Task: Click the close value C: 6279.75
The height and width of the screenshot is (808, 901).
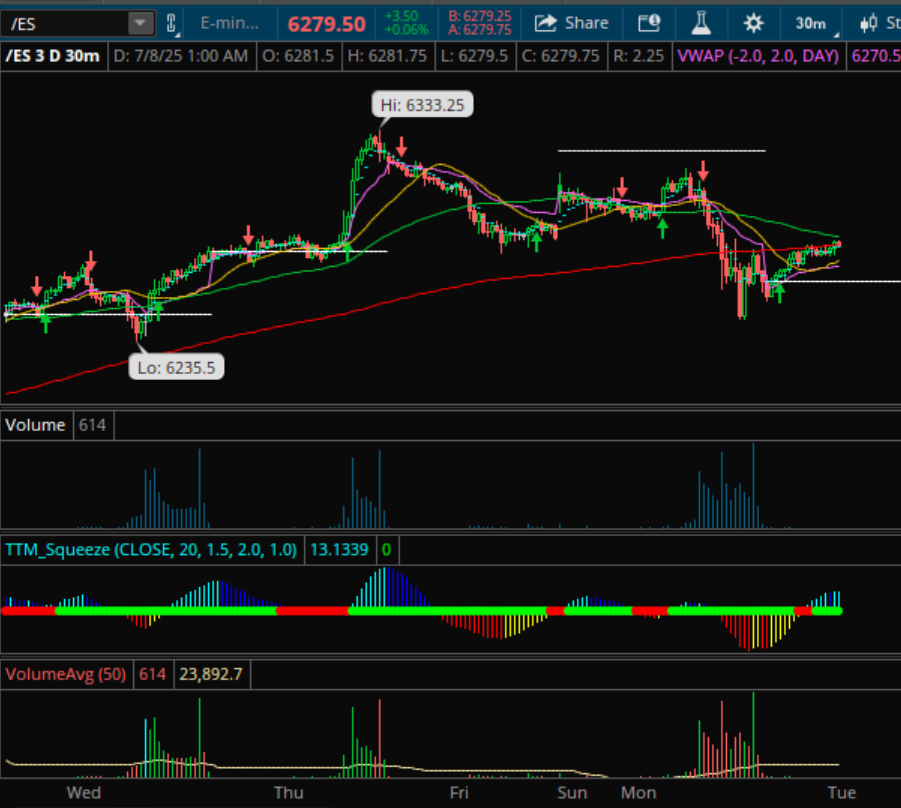Action: click(560, 56)
